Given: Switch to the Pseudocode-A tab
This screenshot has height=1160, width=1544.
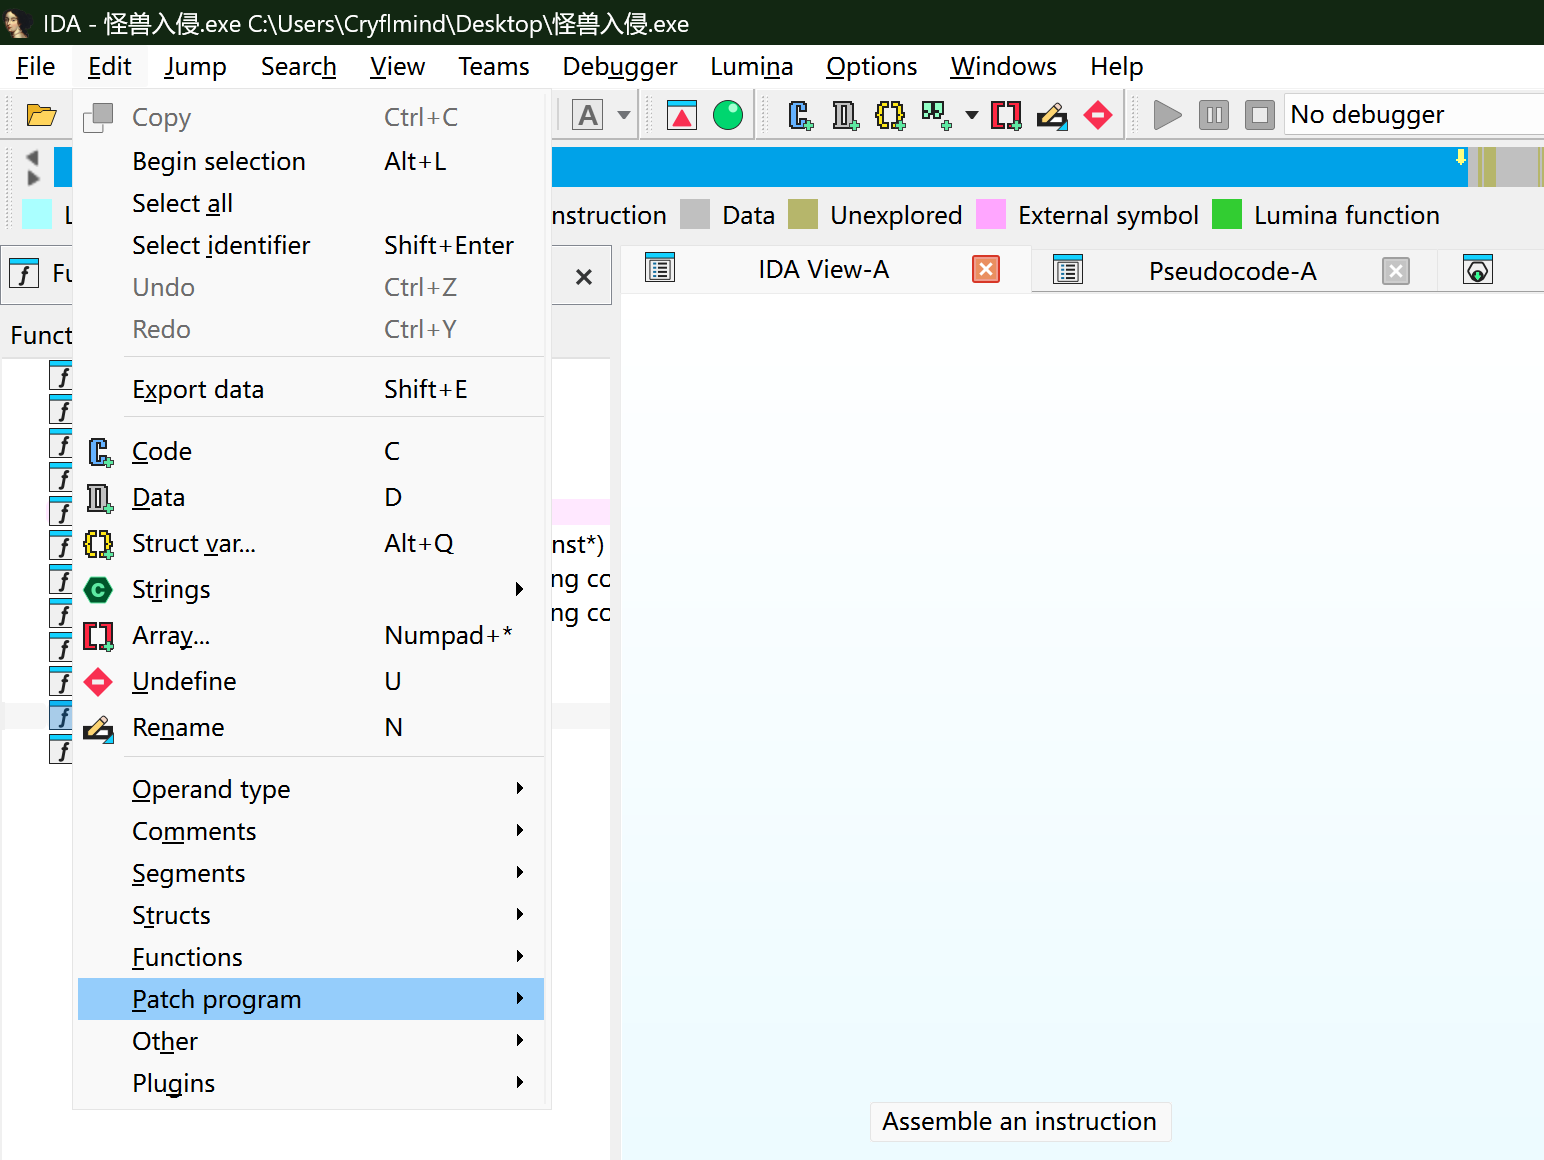Looking at the screenshot, I should pos(1231,271).
